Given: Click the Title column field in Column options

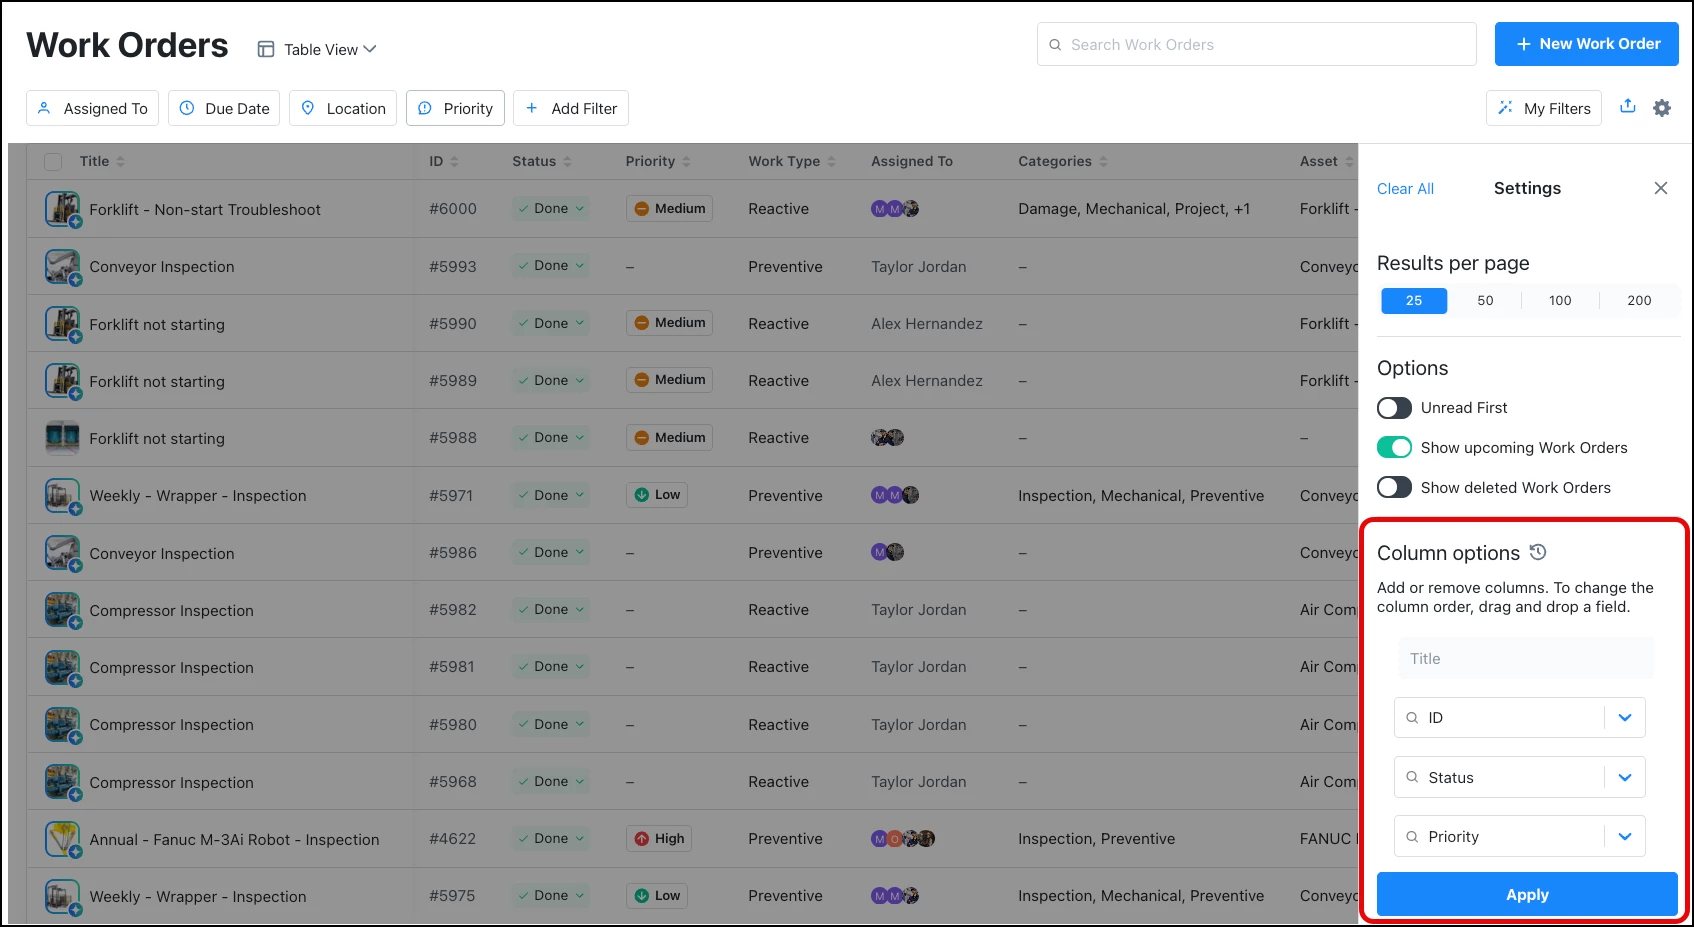Looking at the screenshot, I should [x=1525, y=659].
